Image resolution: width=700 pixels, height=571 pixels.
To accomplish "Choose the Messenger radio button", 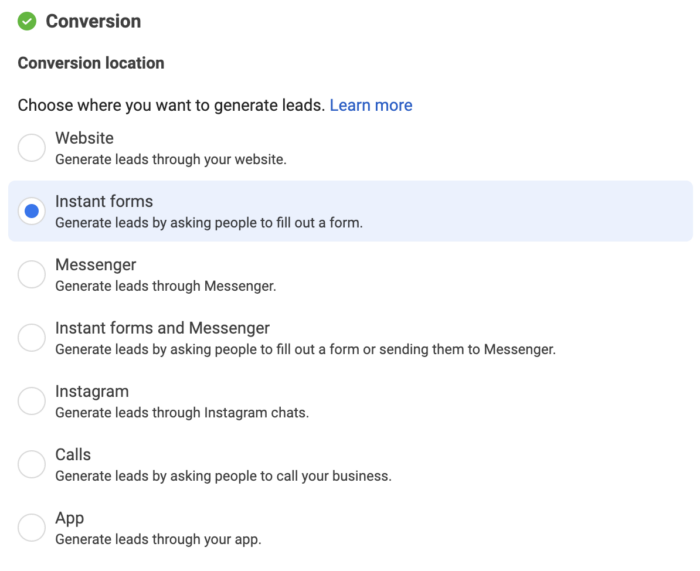I will coord(32,274).
